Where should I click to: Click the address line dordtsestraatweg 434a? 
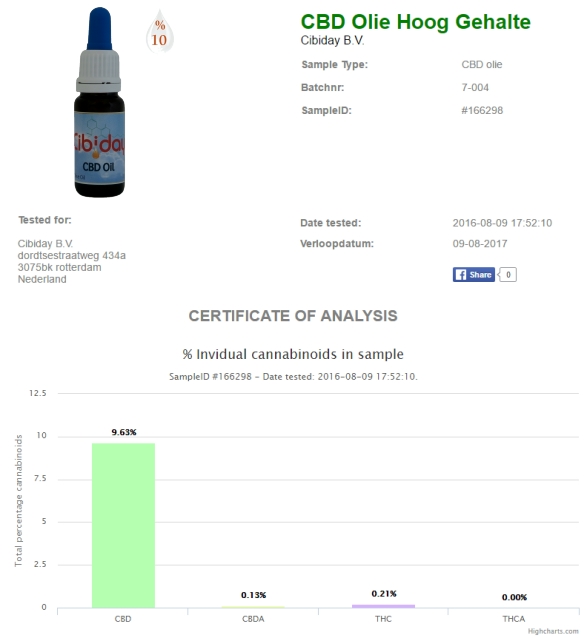tap(72, 256)
